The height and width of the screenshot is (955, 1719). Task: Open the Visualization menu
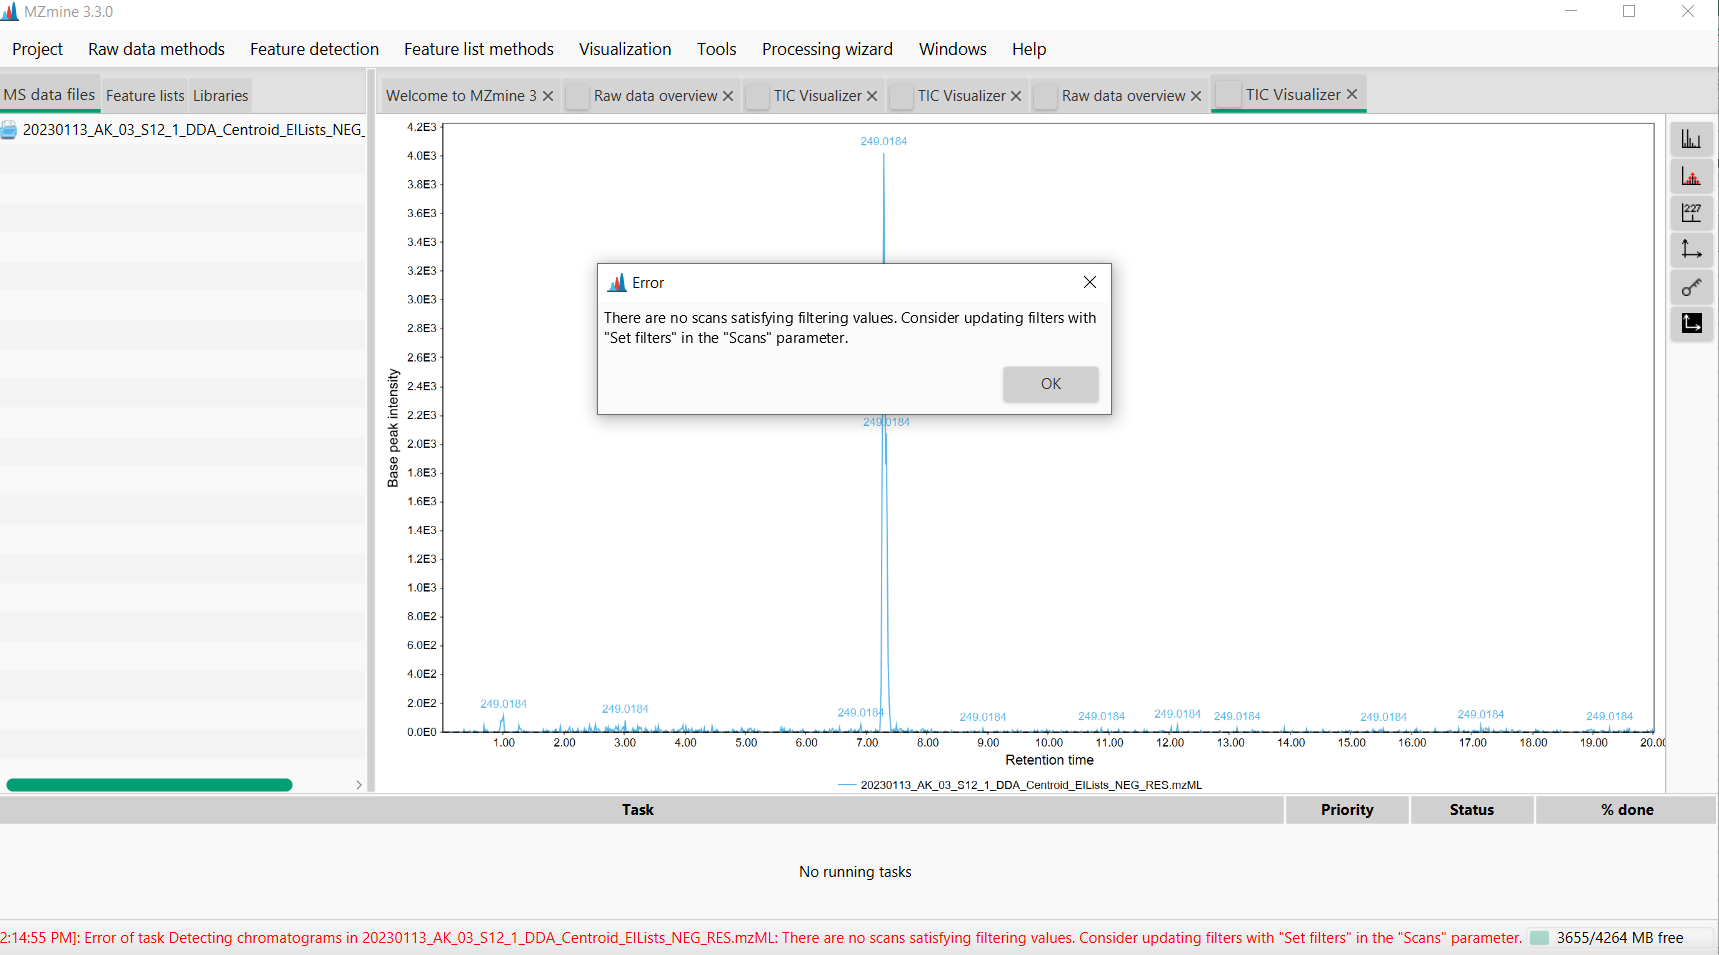[x=624, y=49]
